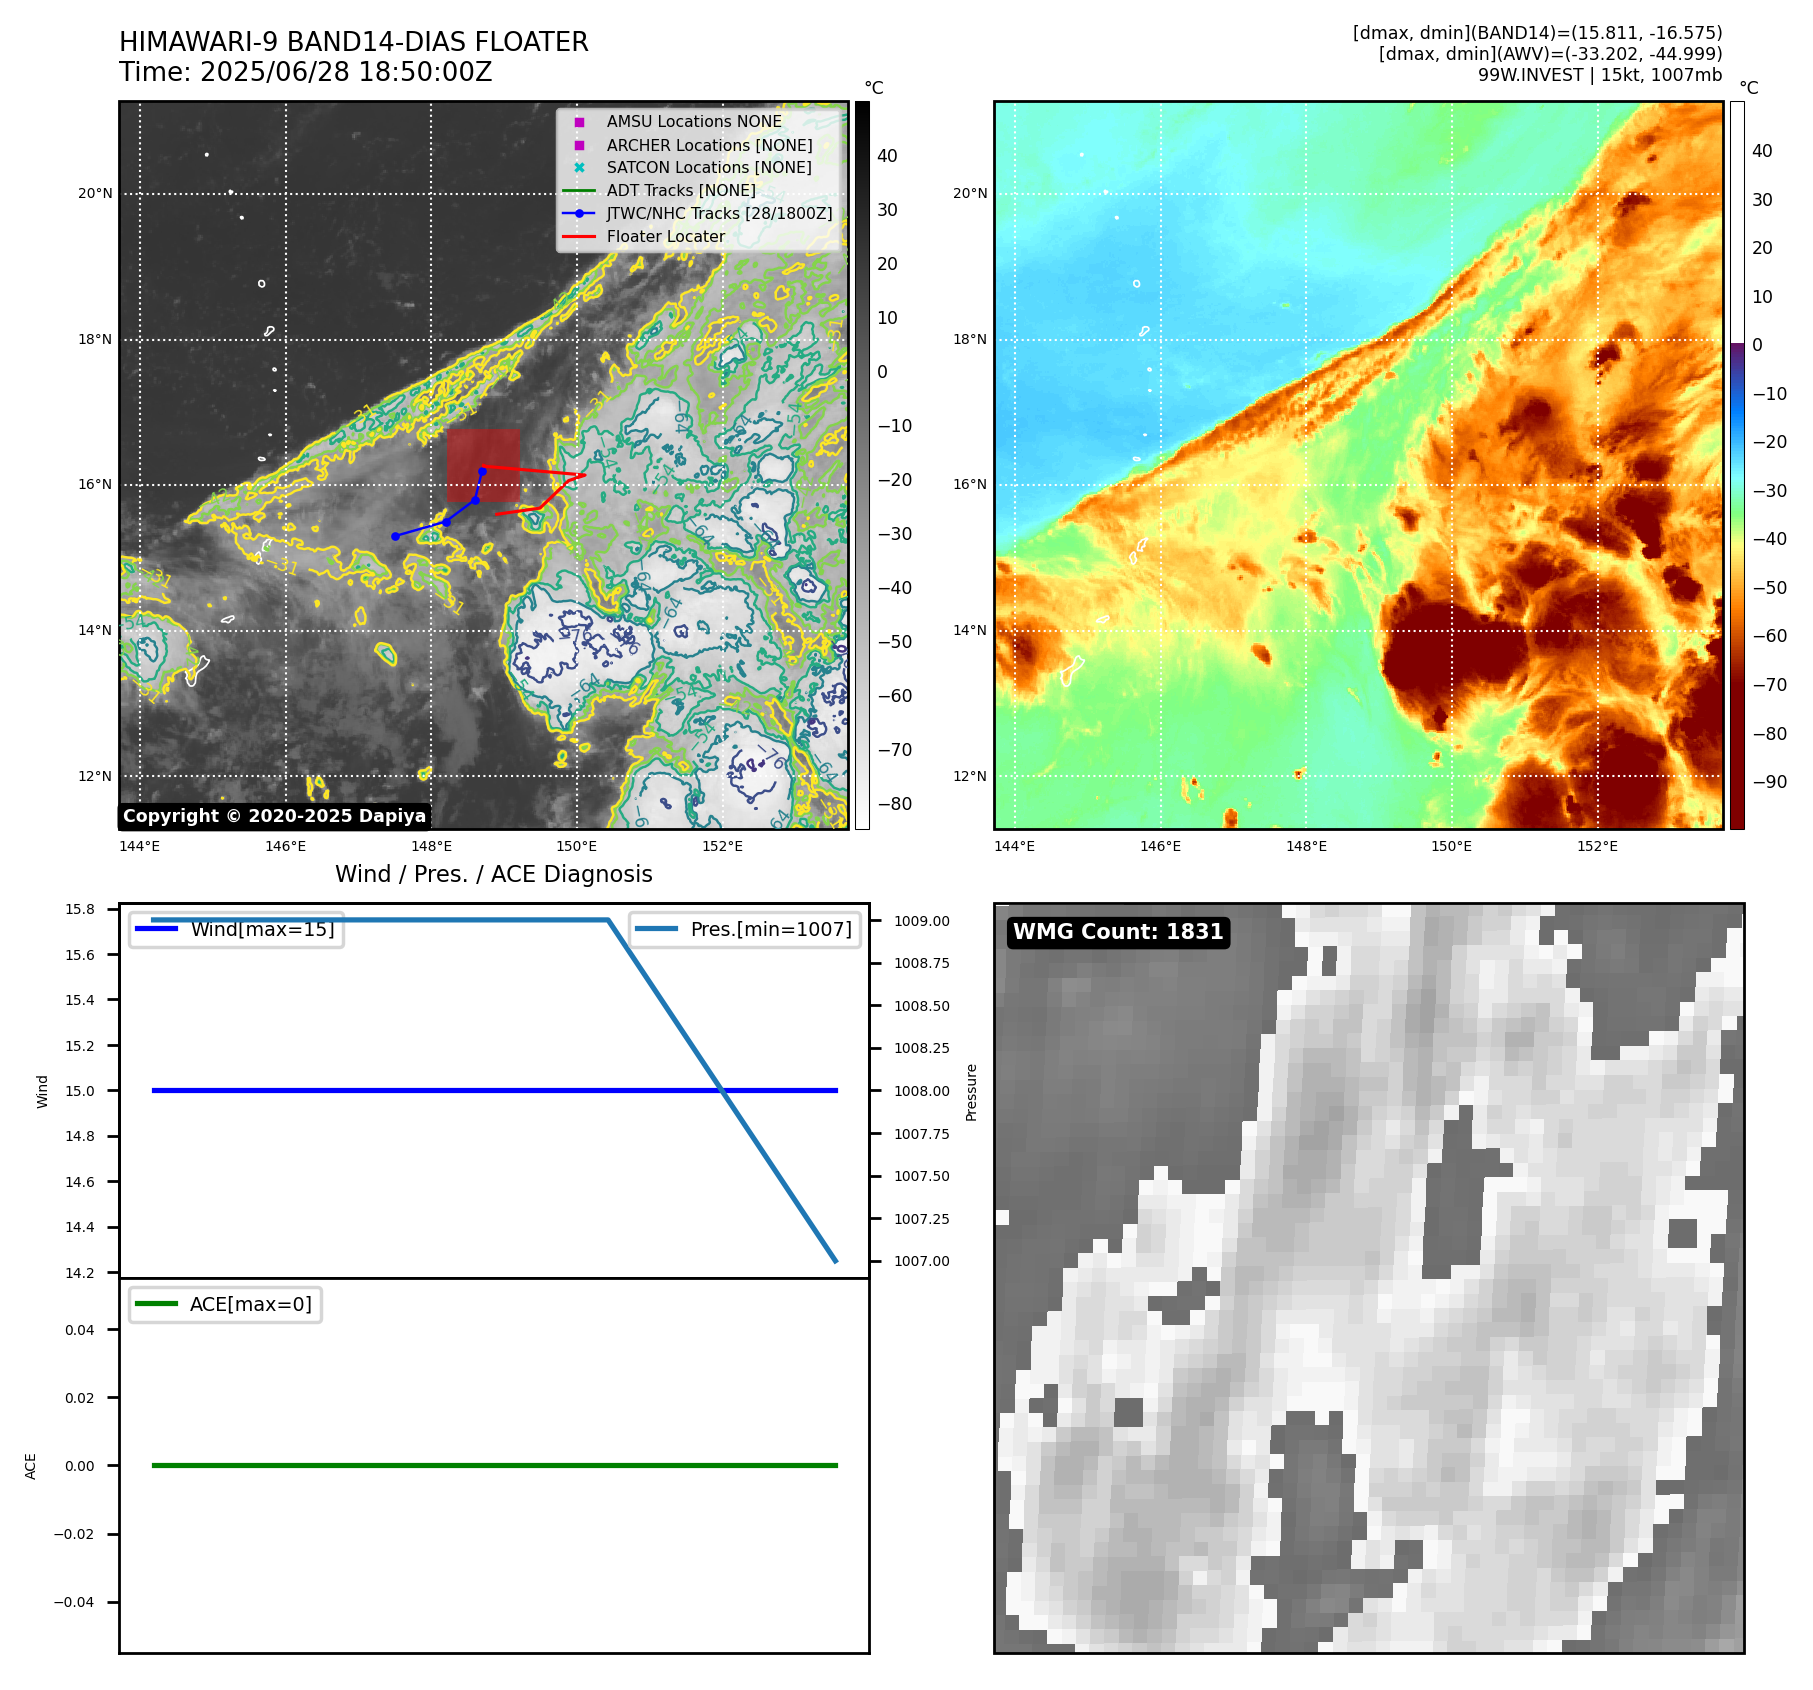Click the Time: 2025/06/28 18:50:00Z label
Screen dimensions: 1813x1690
(x=306, y=72)
